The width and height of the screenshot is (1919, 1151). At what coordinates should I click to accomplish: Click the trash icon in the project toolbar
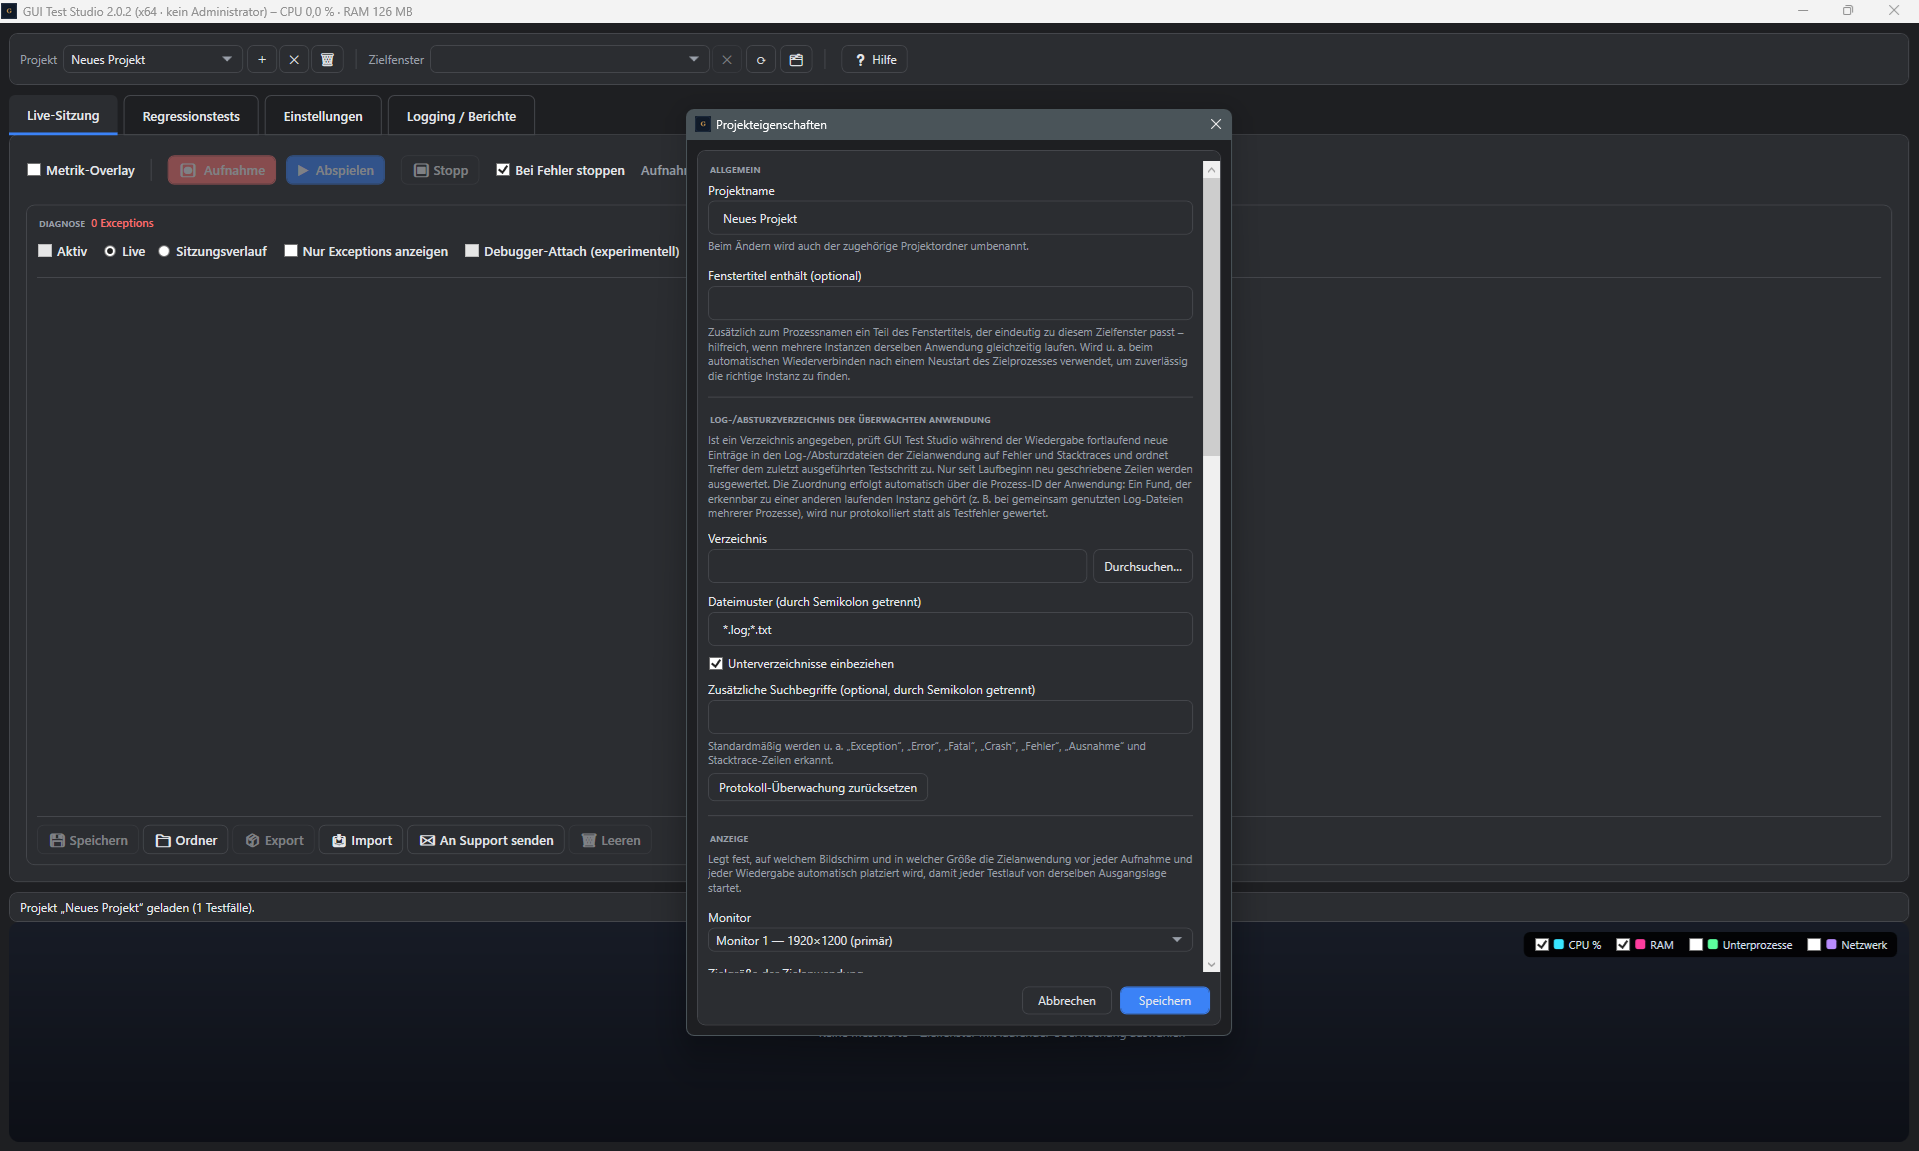coord(327,60)
